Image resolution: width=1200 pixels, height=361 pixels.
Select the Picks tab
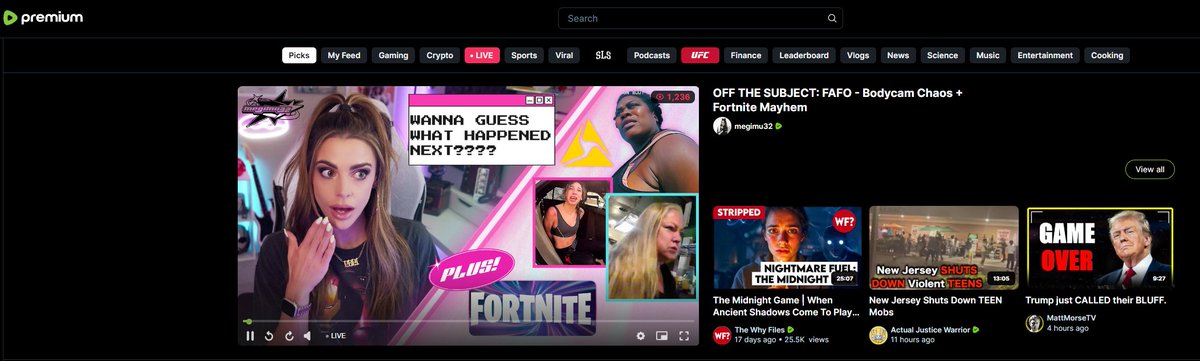[x=299, y=56]
